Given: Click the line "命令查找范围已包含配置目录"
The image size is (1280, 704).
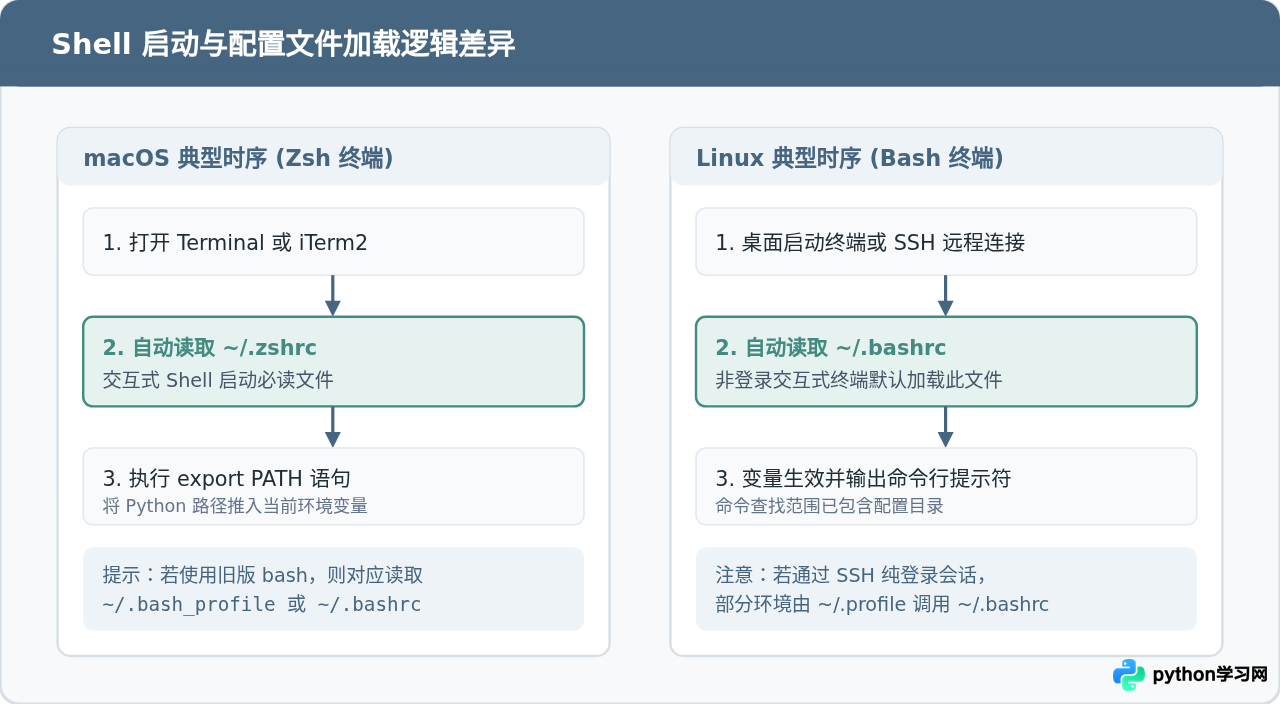Looking at the screenshot, I should pyautogui.click(x=830, y=506).
